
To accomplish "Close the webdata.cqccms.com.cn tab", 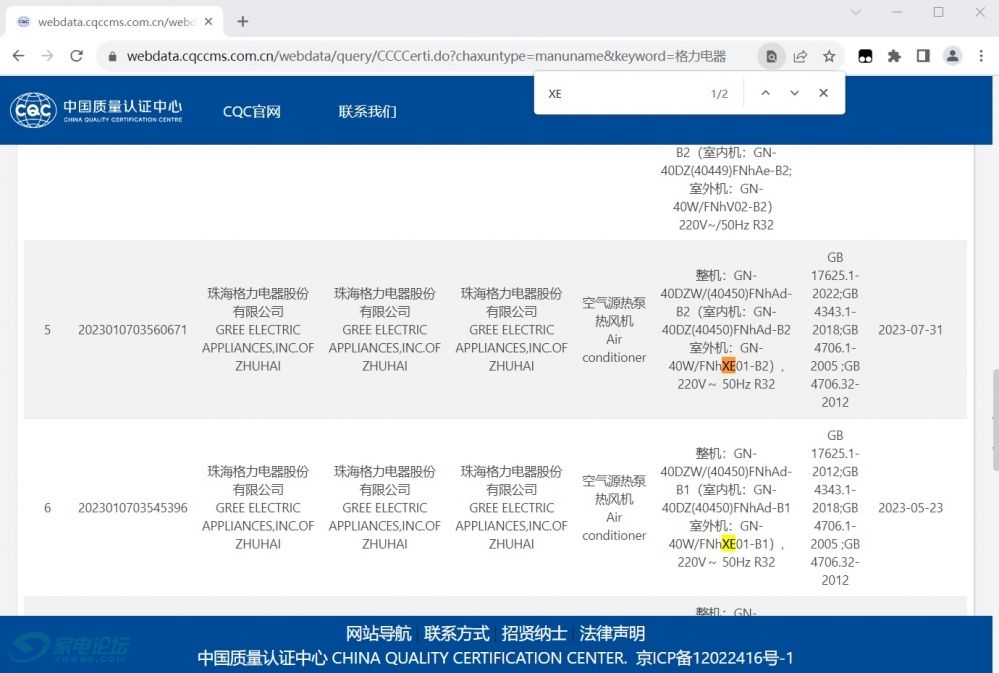I will click(208, 21).
